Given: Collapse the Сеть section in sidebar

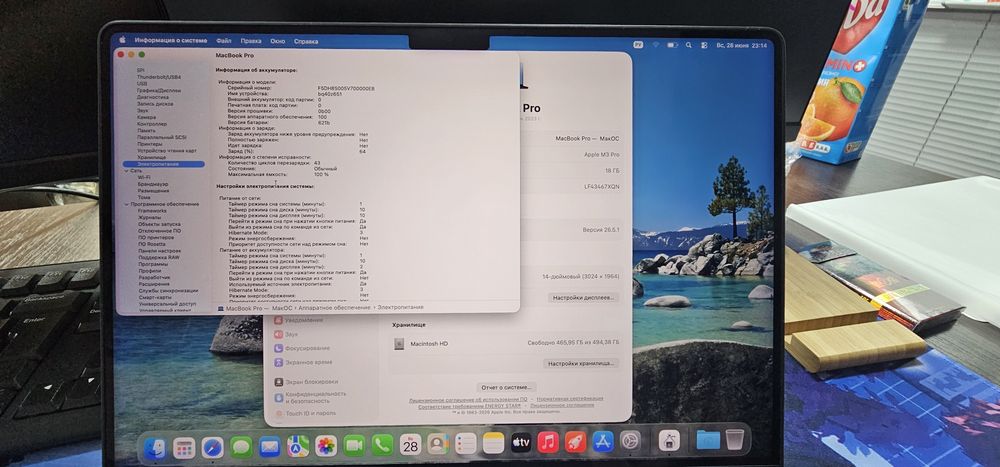Looking at the screenshot, I should pos(126,171).
